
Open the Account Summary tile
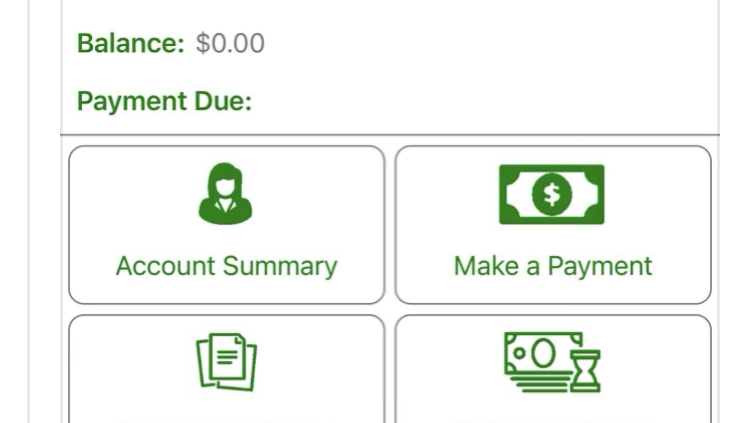click(x=226, y=225)
